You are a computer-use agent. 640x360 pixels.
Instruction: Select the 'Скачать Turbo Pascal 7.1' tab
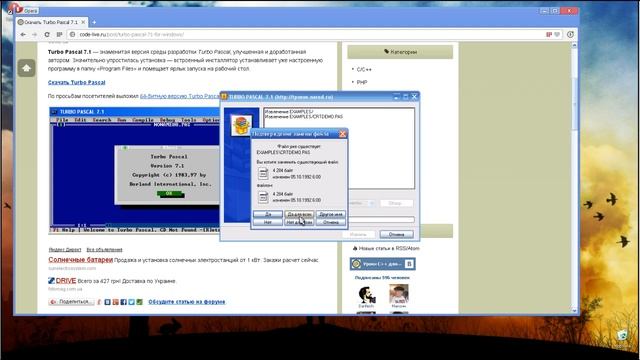coord(50,22)
